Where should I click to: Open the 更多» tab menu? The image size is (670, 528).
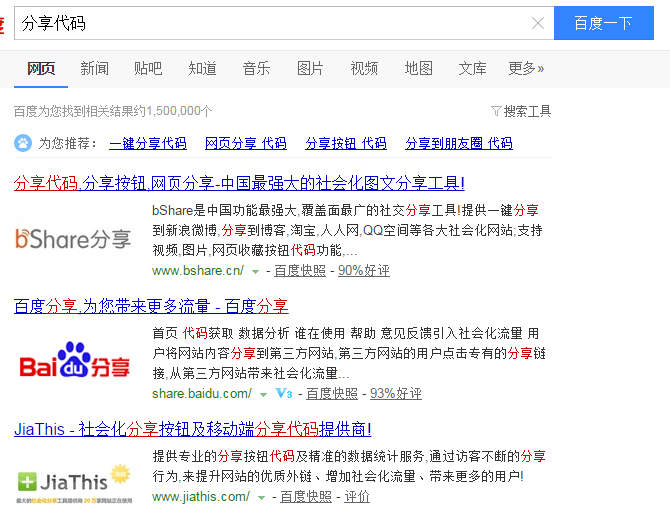pos(526,68)
